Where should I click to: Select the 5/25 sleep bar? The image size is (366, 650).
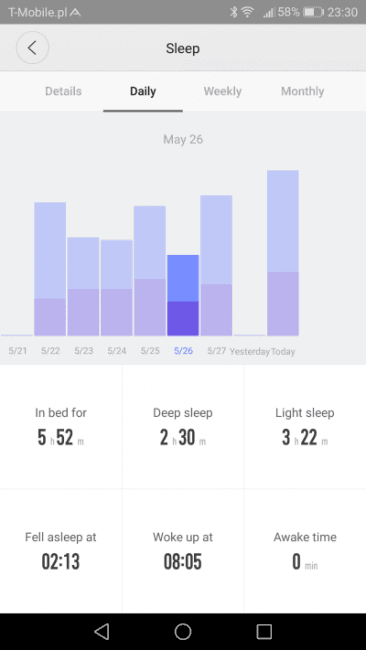tap(150, 271)
